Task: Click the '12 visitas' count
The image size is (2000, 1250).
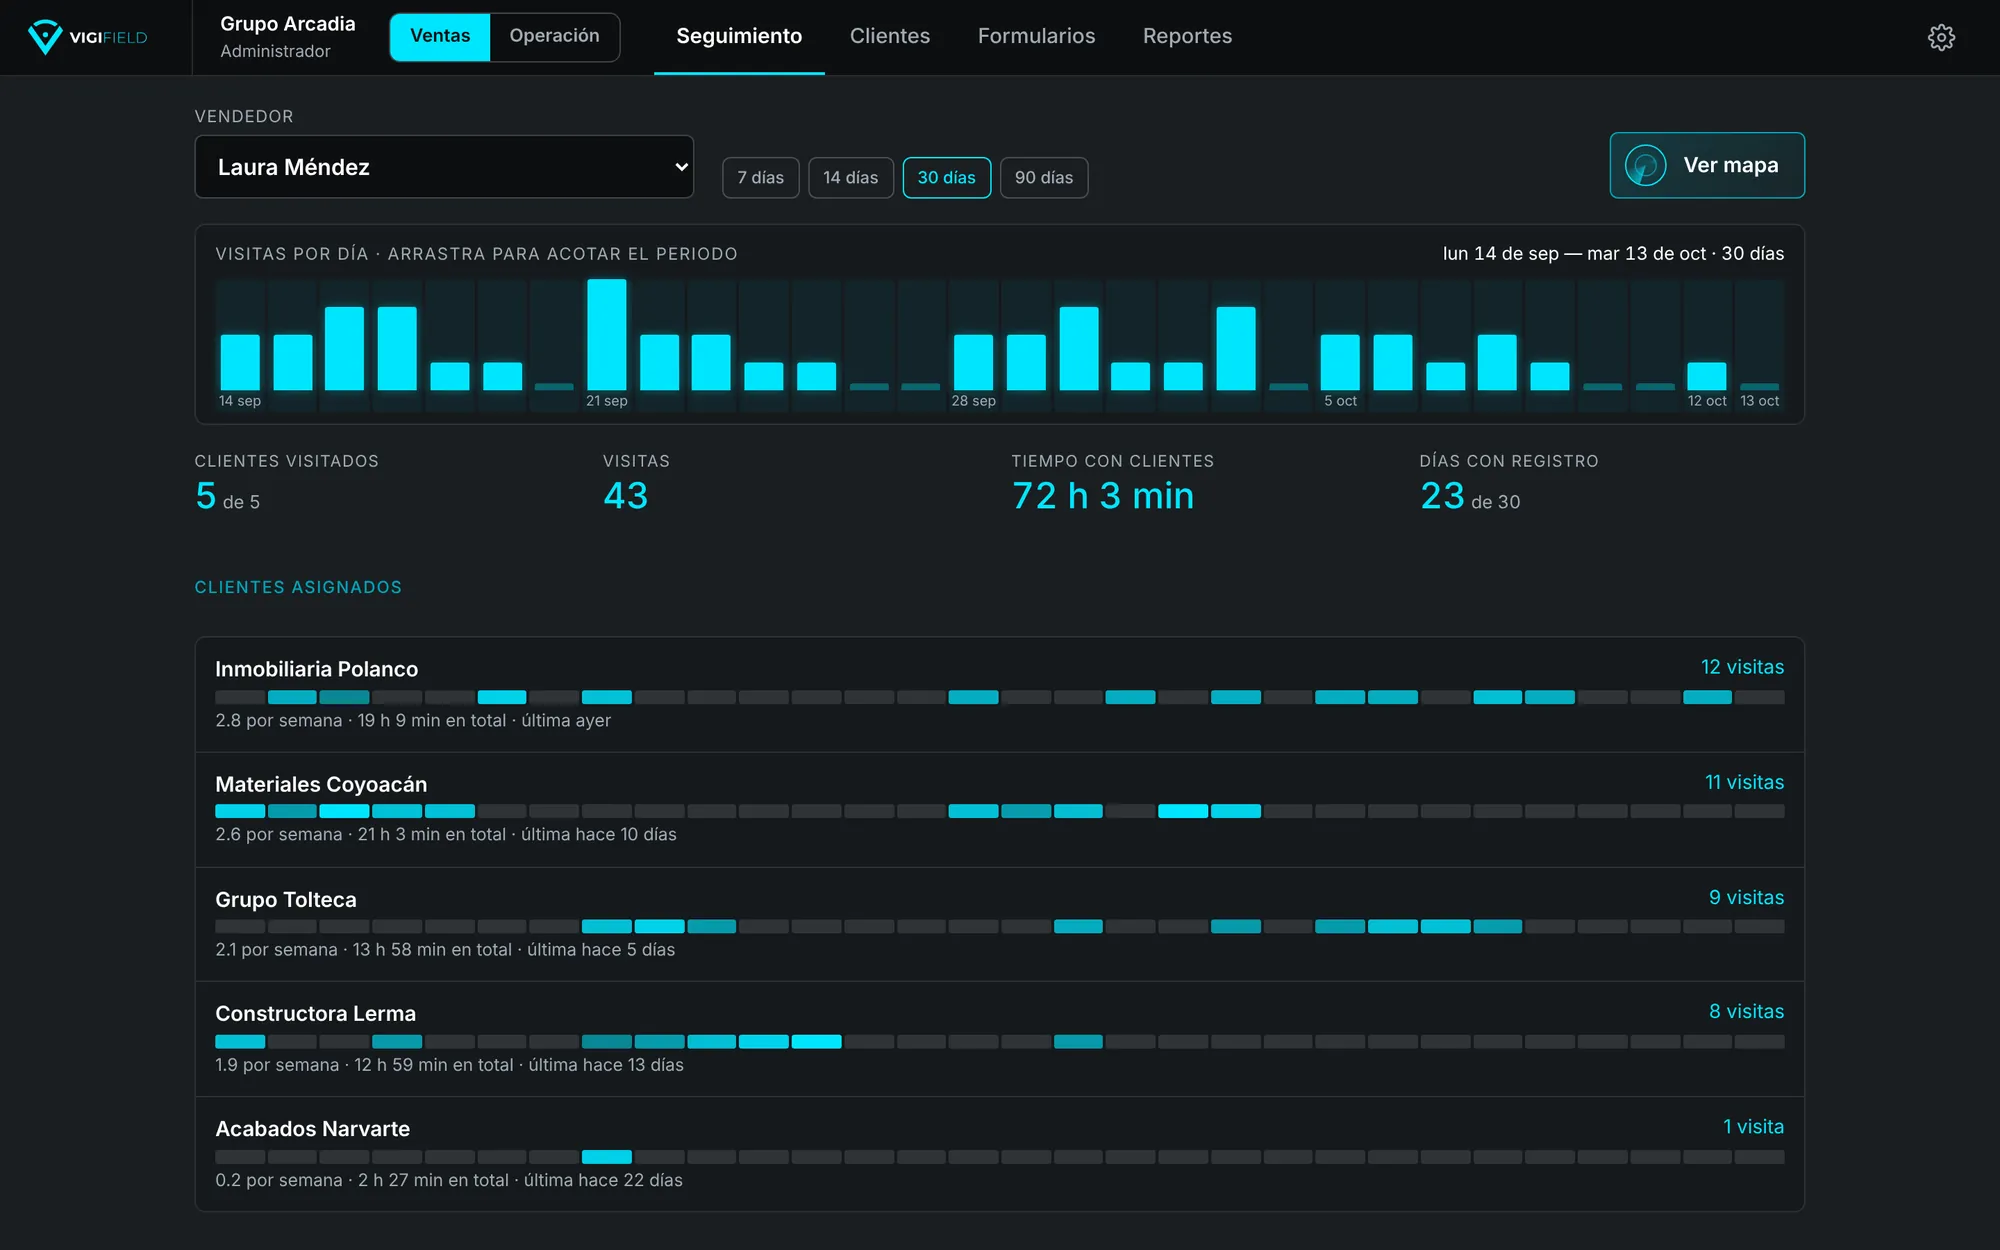Action: click(1743, 667)
